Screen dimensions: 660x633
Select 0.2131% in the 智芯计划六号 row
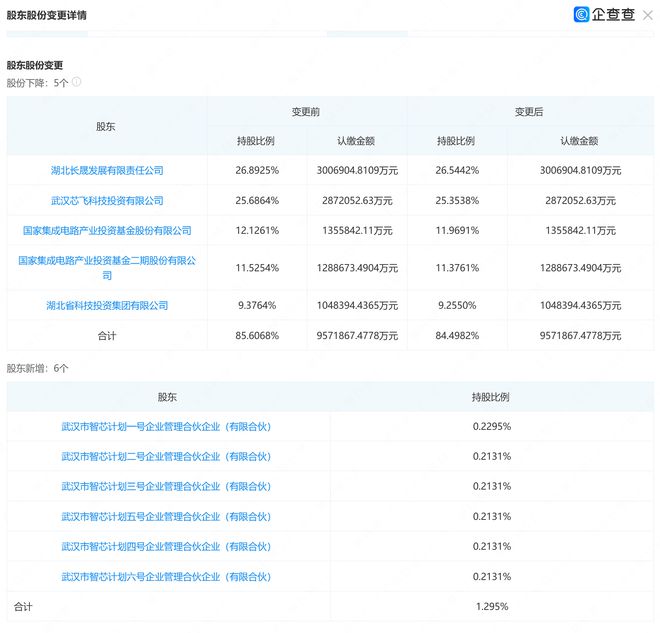[492, 577]
